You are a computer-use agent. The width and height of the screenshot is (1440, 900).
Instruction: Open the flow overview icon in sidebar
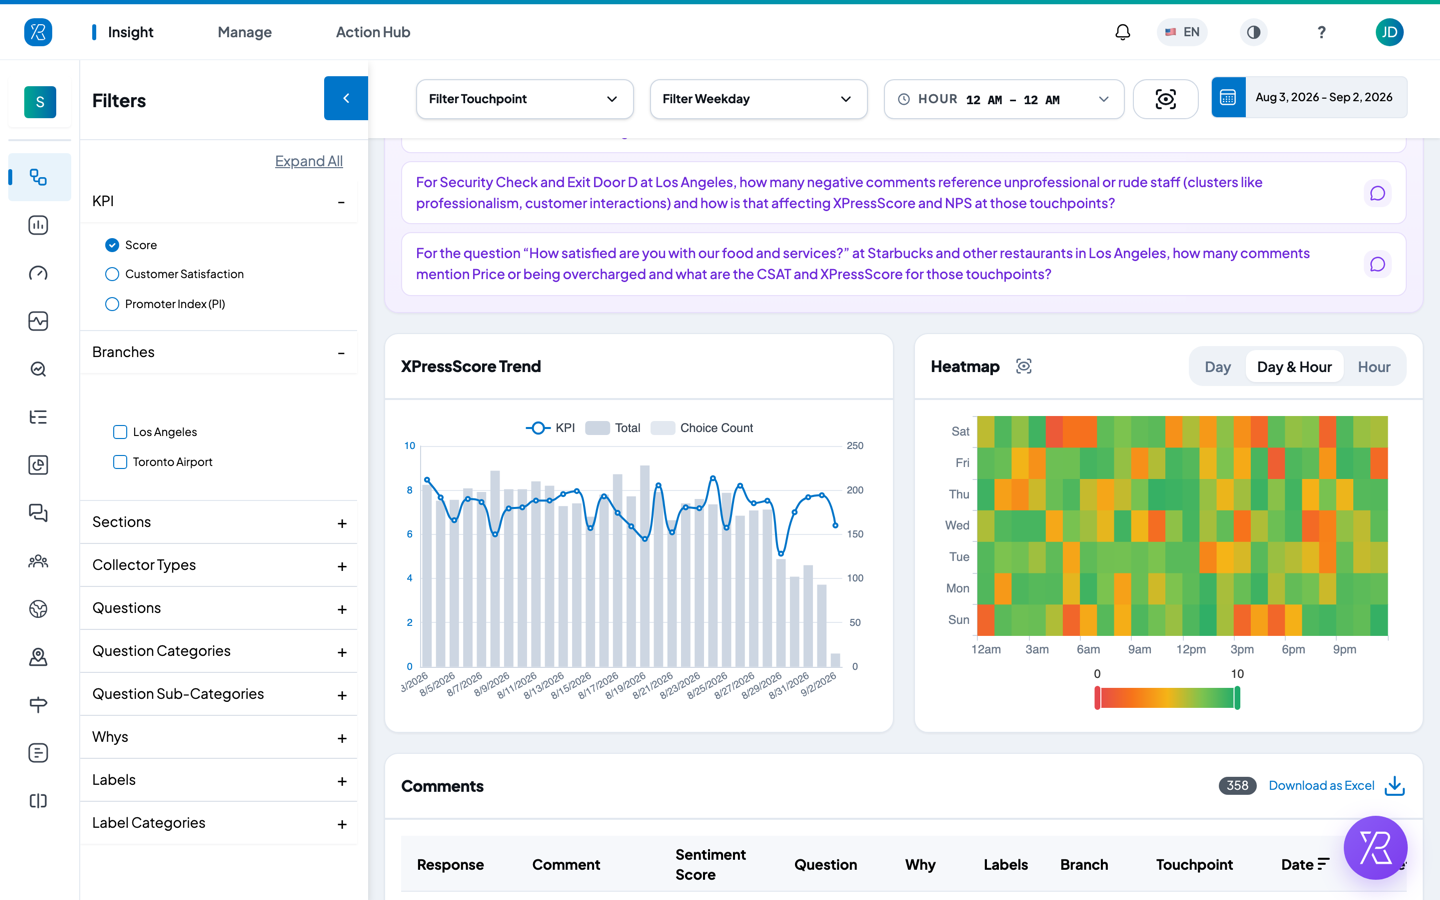tap(38, 177)
